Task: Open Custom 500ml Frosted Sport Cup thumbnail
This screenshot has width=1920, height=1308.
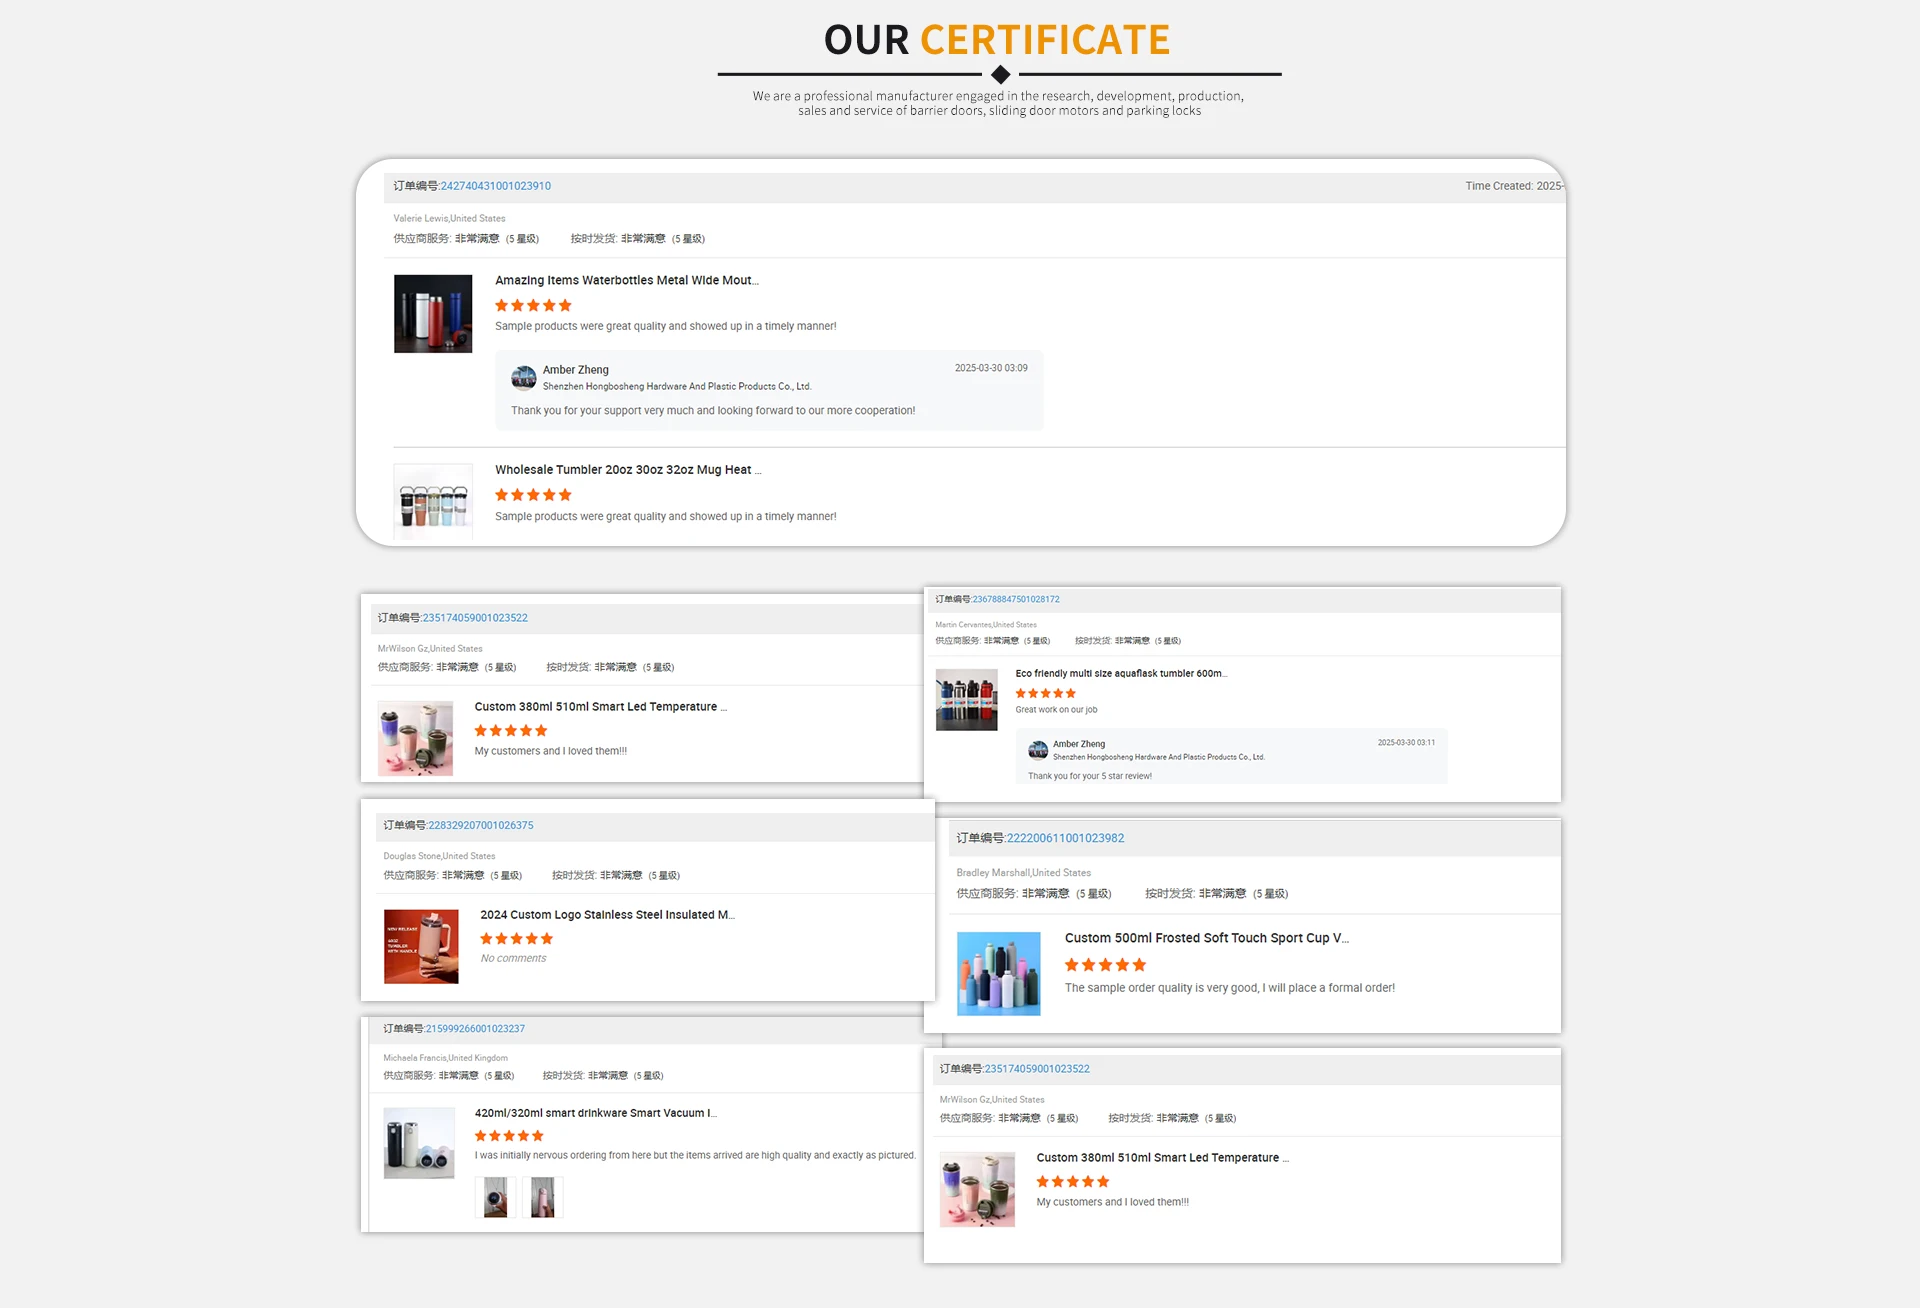Action: [x=998, y=974]
